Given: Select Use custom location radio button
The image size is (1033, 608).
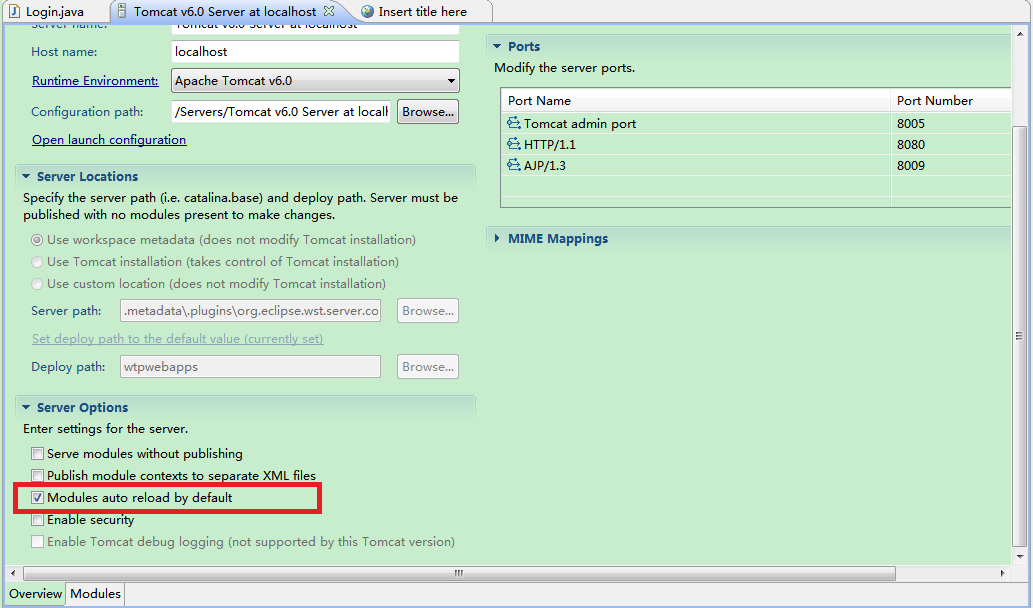Looking at the screenshot, I should [37, 284].
